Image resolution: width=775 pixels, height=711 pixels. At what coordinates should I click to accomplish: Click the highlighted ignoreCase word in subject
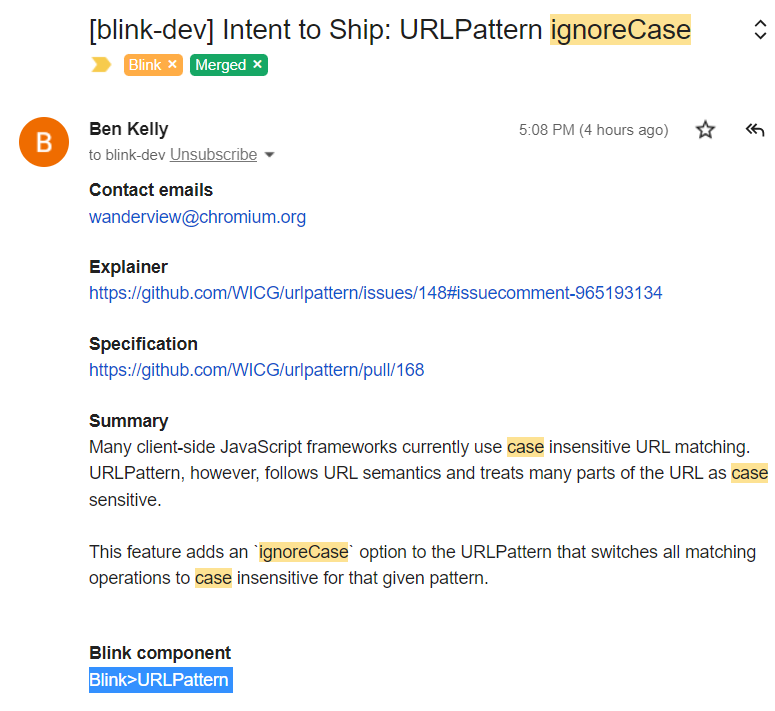(x=620, y=30)
